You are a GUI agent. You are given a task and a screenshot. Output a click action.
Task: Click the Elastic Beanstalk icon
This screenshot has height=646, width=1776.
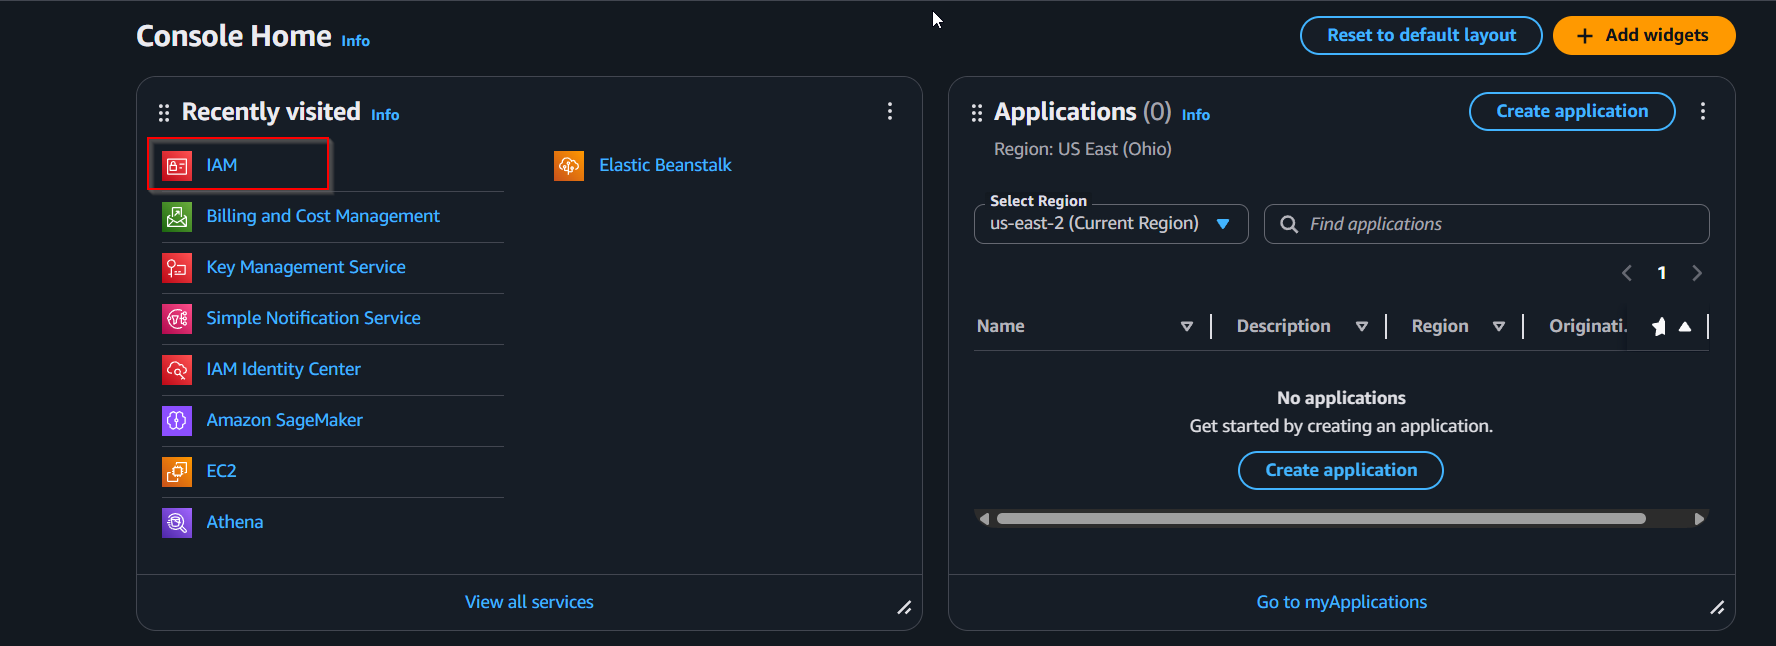(x=569, y=165)
